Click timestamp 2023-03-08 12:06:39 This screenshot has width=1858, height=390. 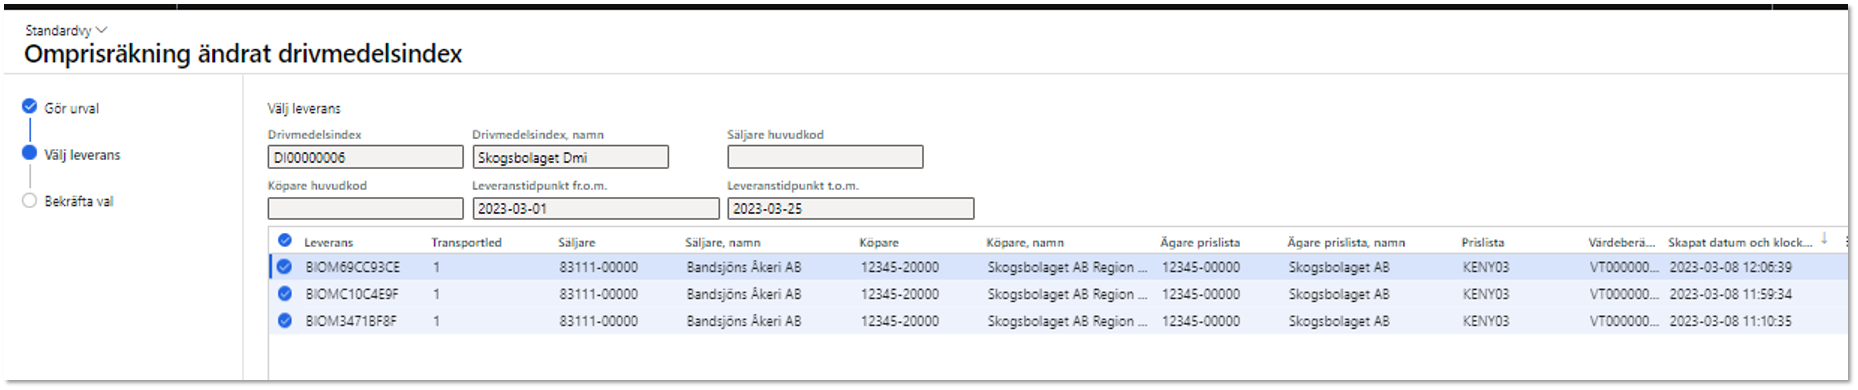pos(1731,267)
